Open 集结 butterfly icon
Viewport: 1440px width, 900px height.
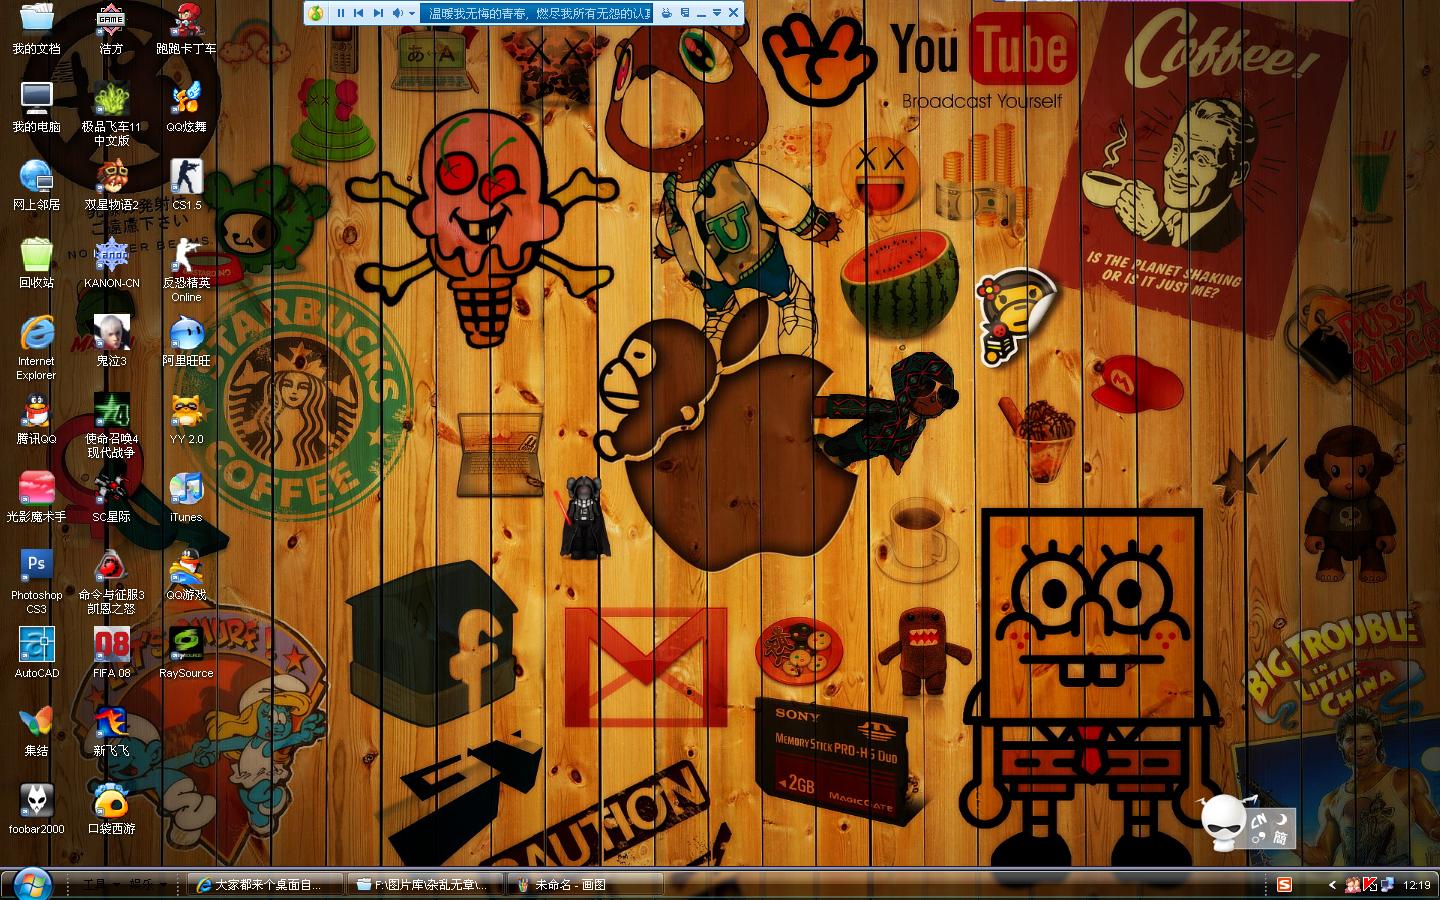[x=36, y=730]
